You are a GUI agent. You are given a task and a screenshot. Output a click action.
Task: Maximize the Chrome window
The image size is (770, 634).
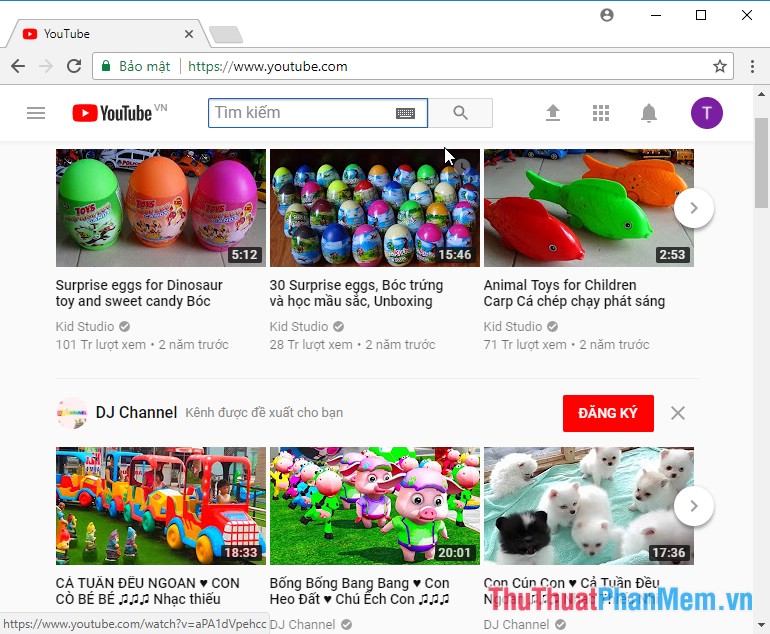[701, 15]
